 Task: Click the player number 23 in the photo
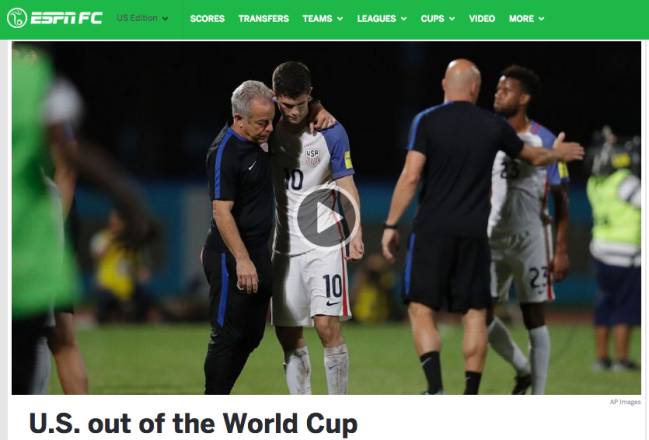538,277
